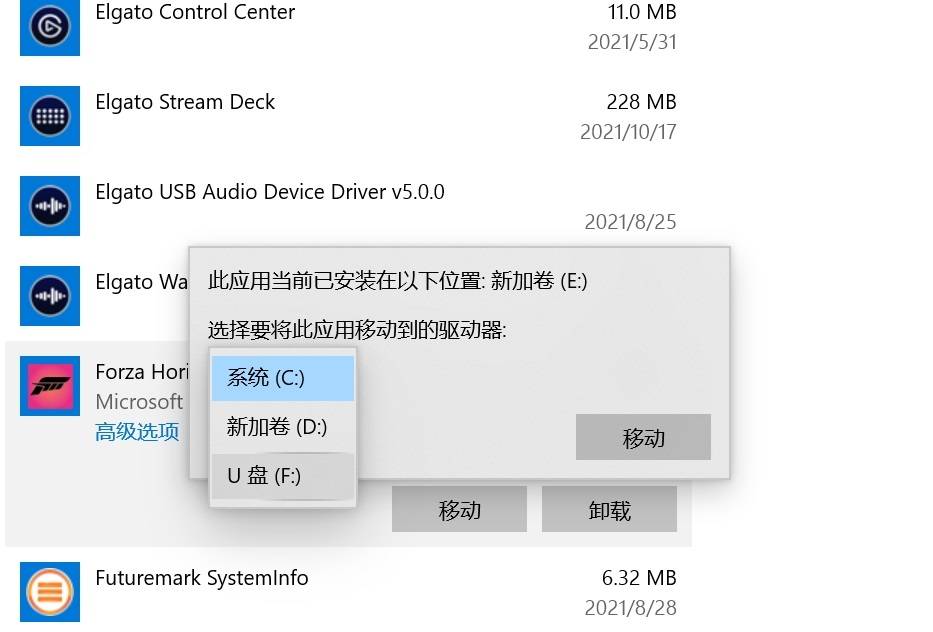Click the Futuremark SystemInfo app icon
The width and height of the screenshot is (933, 632).
(50, 592)
